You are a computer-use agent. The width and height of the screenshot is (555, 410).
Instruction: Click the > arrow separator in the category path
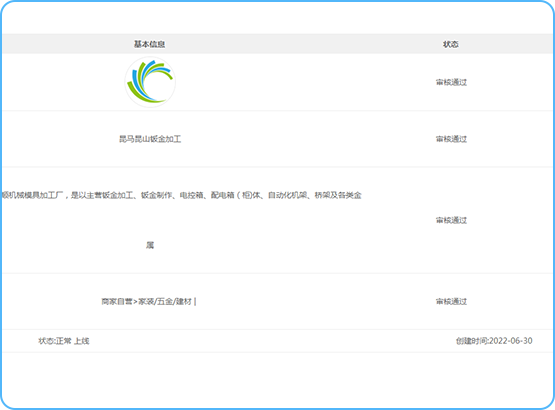135,302
